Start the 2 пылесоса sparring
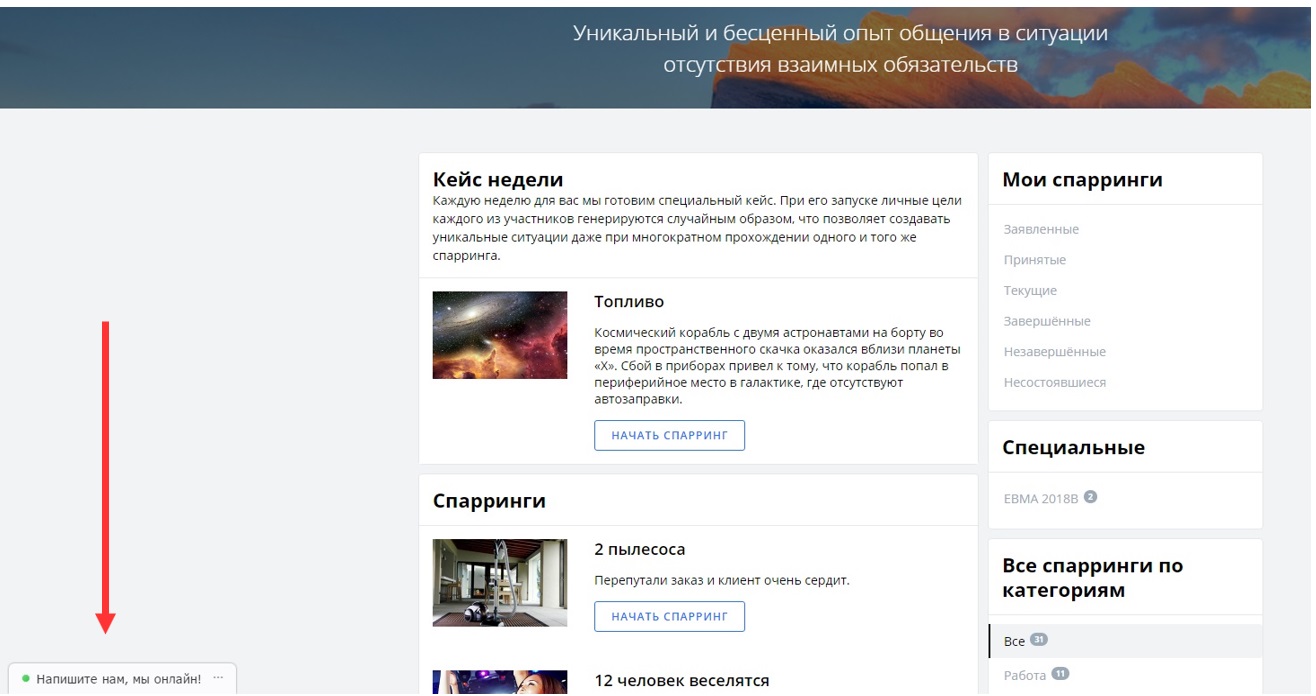The height and width of the screenshot is (696, 1316). tap(669, 617)
